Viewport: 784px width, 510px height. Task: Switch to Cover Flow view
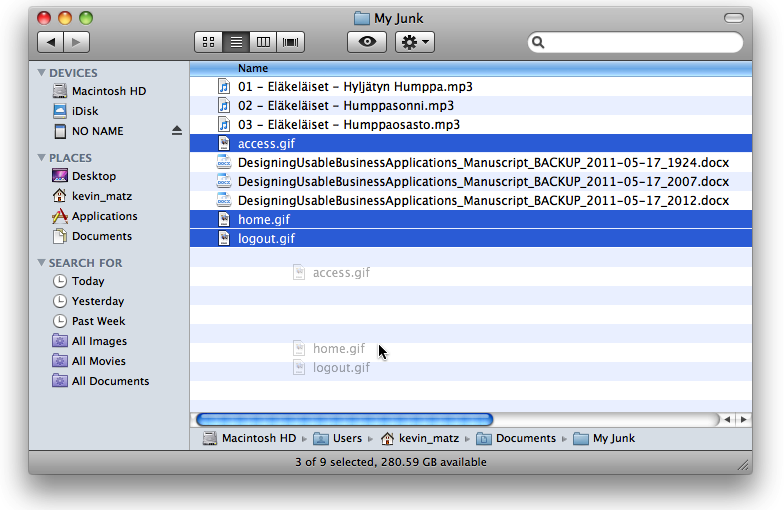pyautogui.click(x=290, y=42)
